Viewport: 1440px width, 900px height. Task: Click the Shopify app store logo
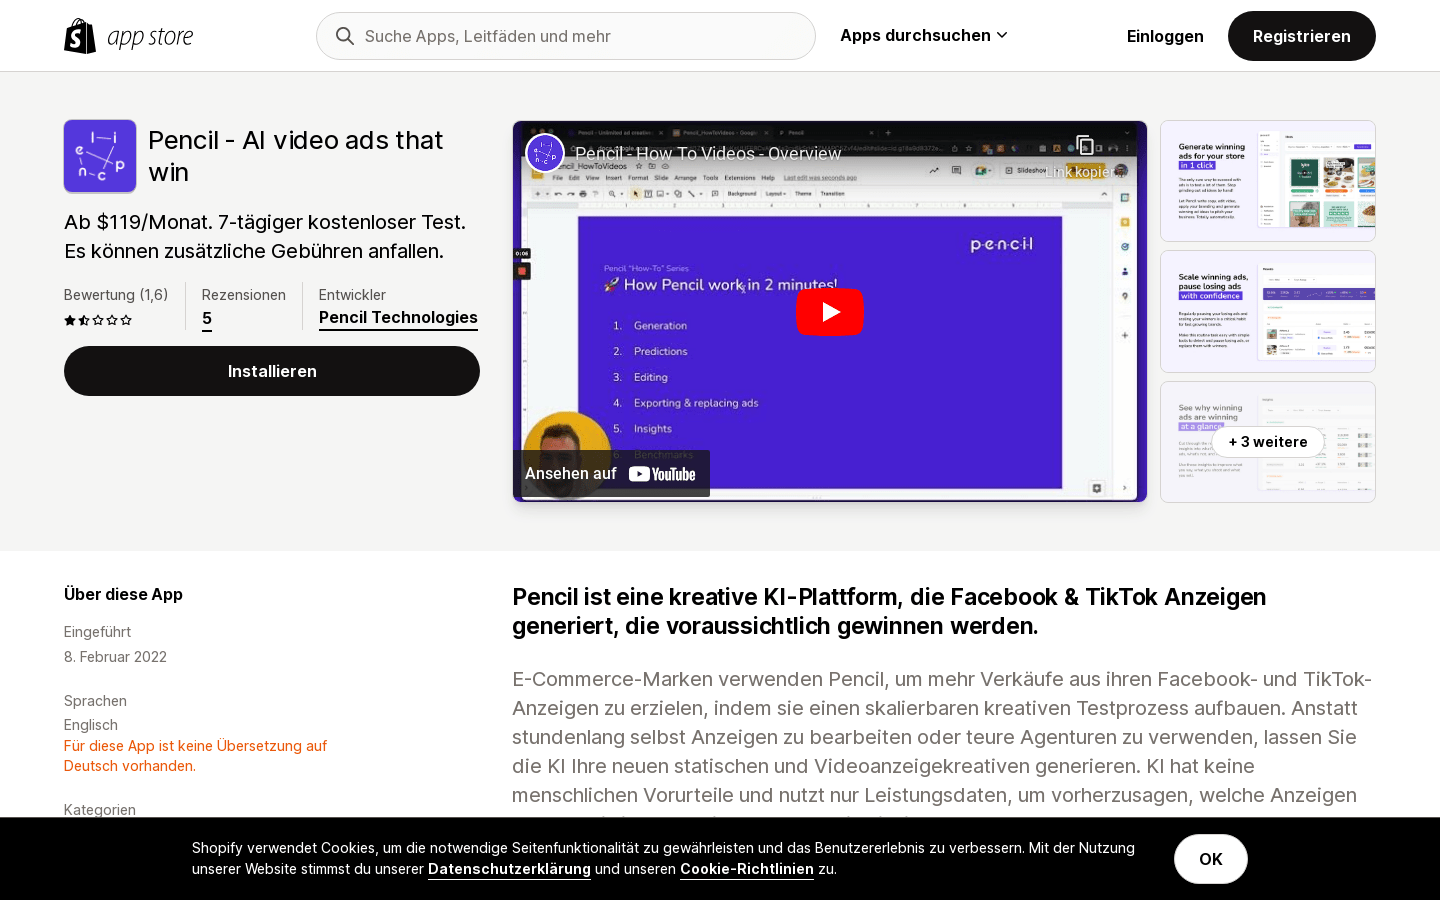click(128, 35)
